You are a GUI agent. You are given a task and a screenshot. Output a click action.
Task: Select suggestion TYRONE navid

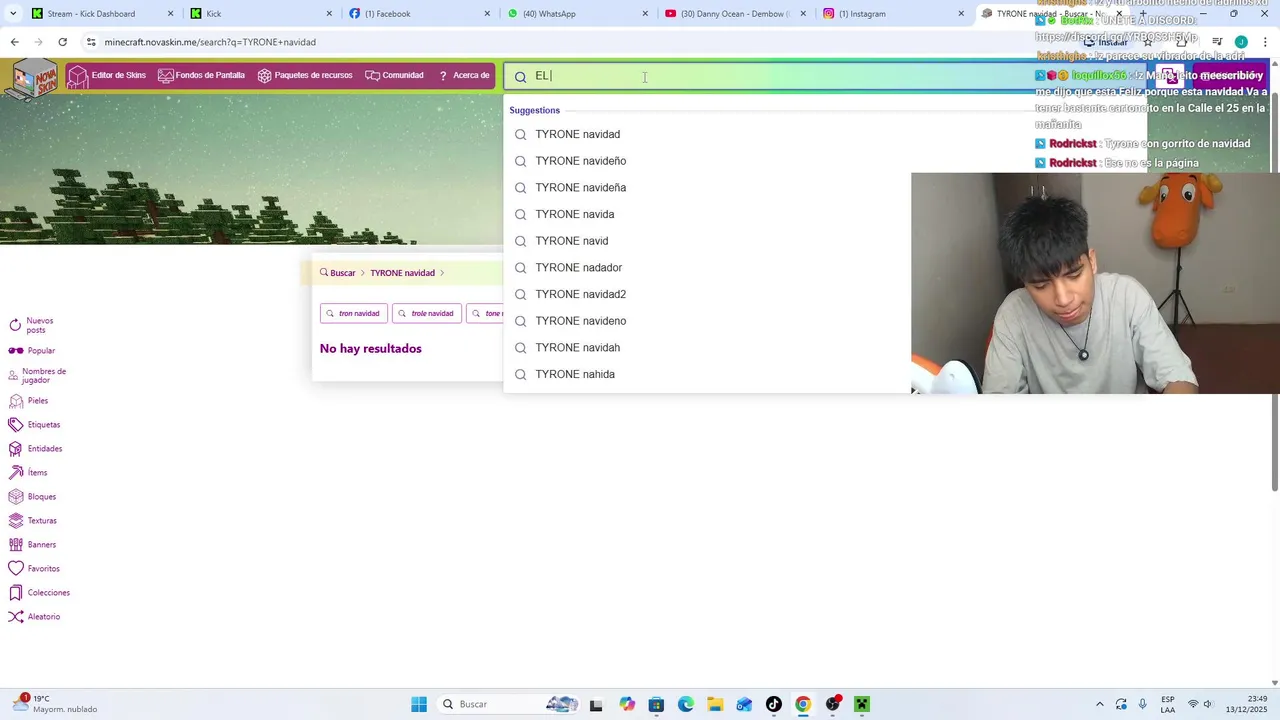[x=707, y=241]
